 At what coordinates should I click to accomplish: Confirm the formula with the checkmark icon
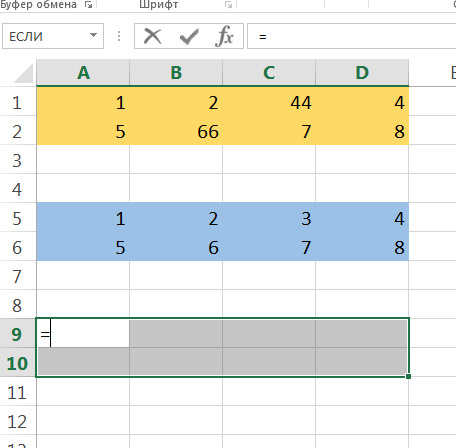(x=189, y=36)
